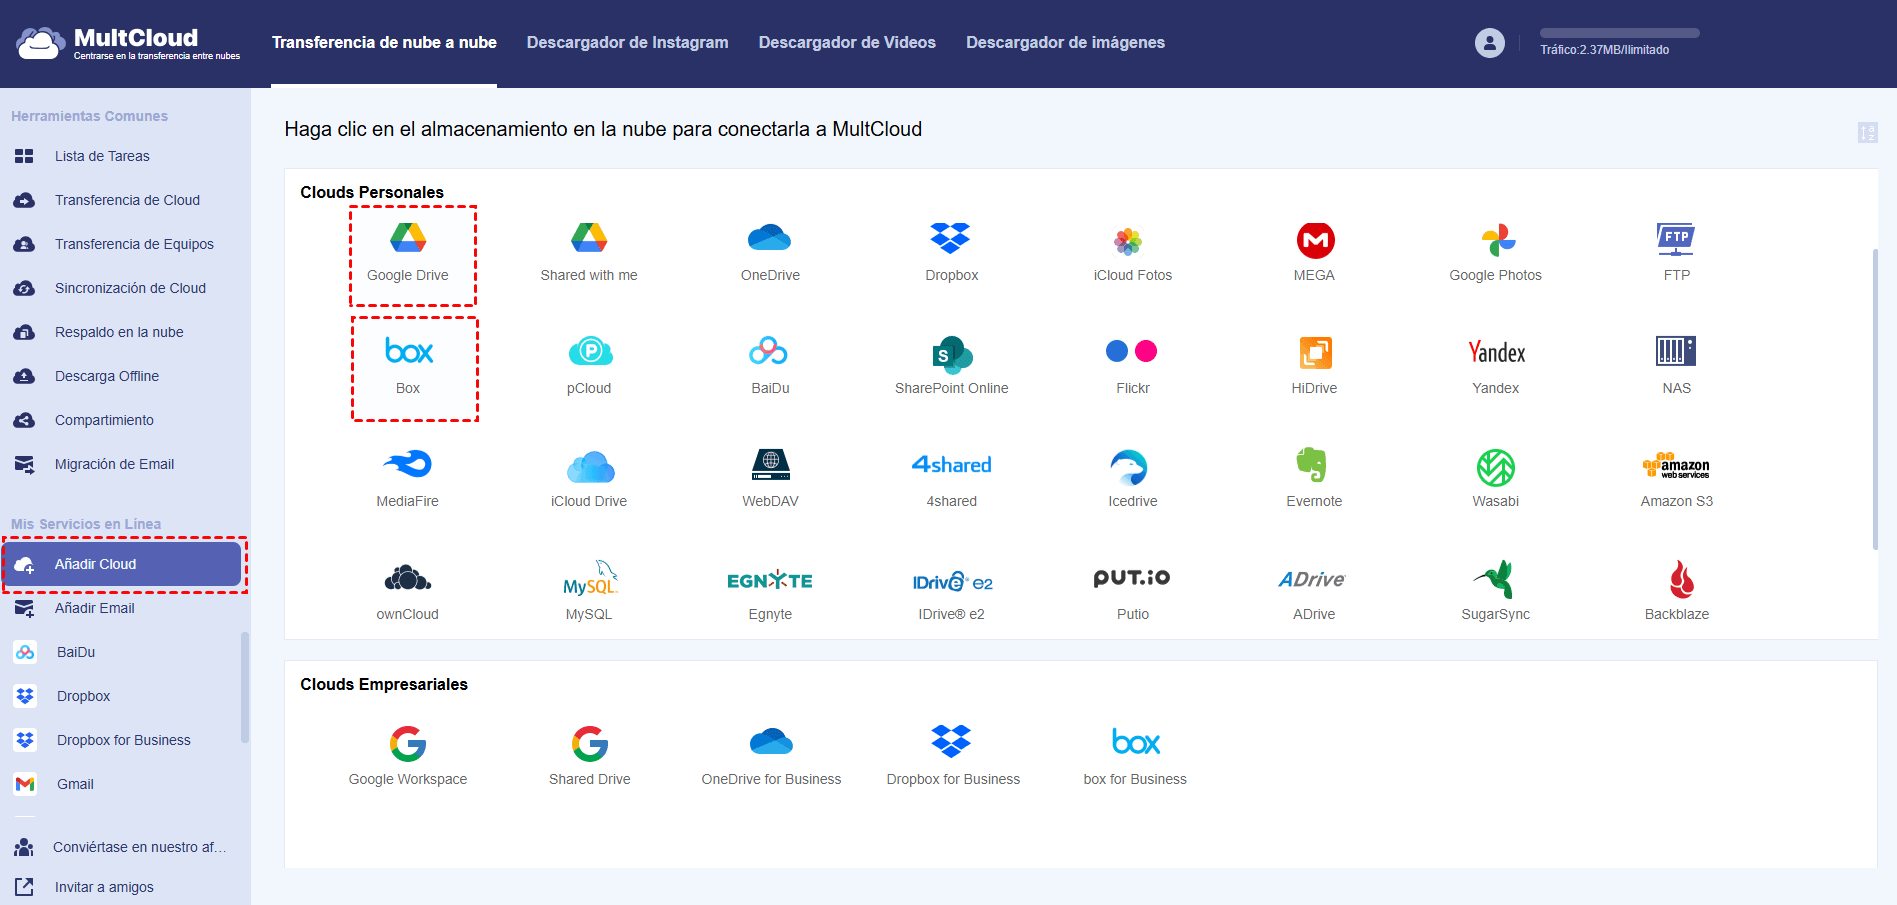The image size is (1897, 905).
Task: Connect OneDrive for Business
Action: click(771, 756)
